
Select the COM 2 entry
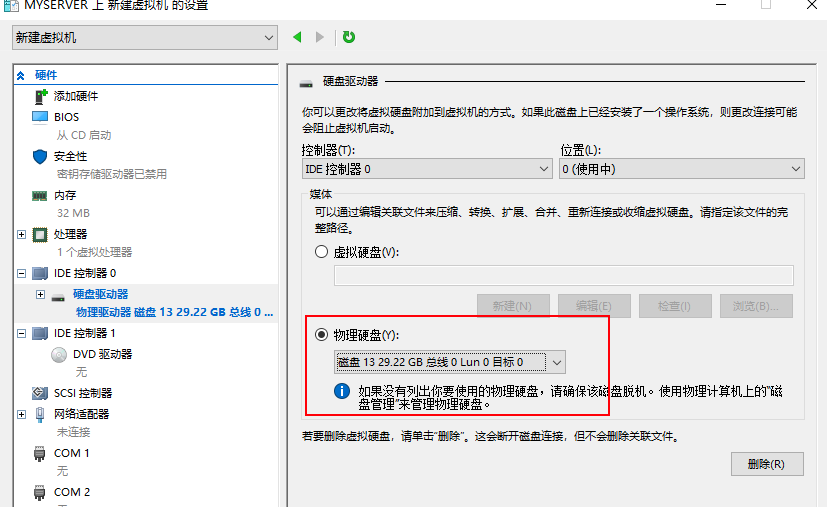click(x=72, y=492)
